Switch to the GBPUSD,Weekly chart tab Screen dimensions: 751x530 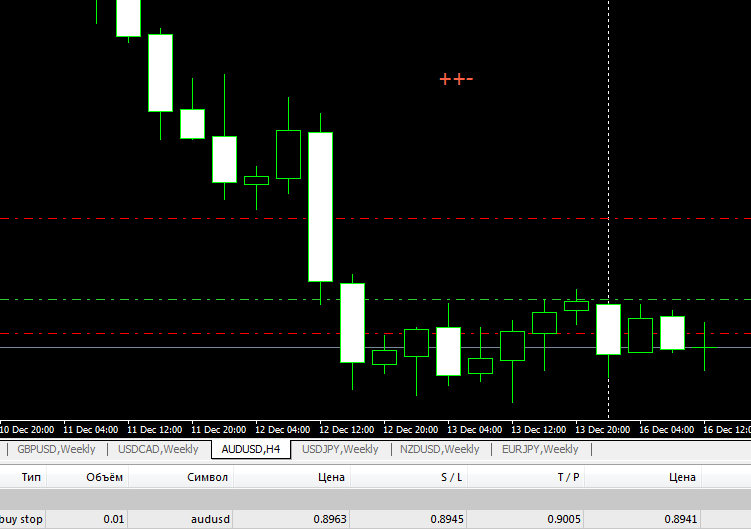coord(57,450)
